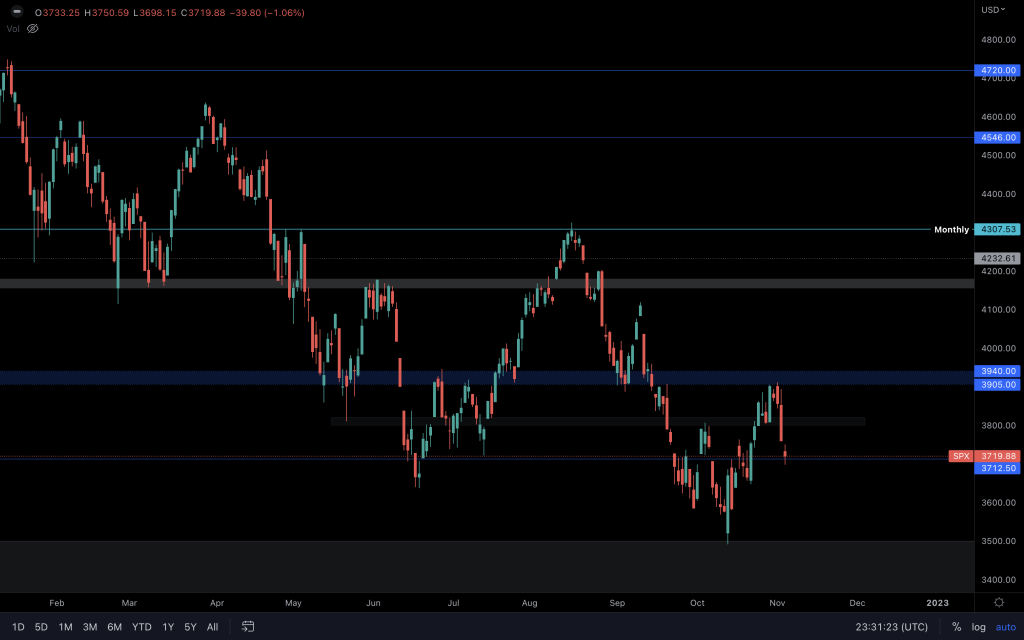Click the 4720.00 blue price label

point(997,71)
